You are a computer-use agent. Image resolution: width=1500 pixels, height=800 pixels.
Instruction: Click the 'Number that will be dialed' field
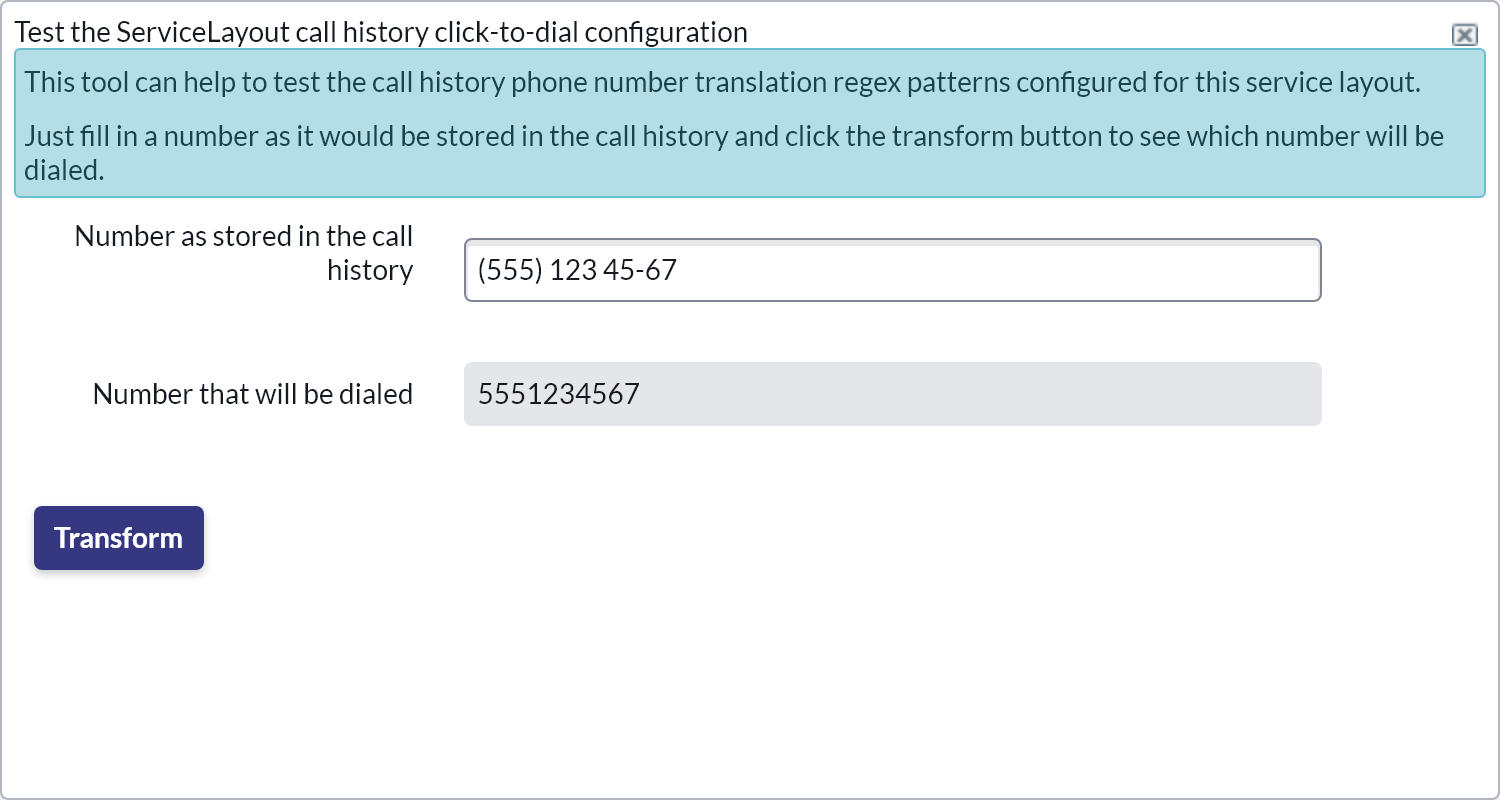892,394
